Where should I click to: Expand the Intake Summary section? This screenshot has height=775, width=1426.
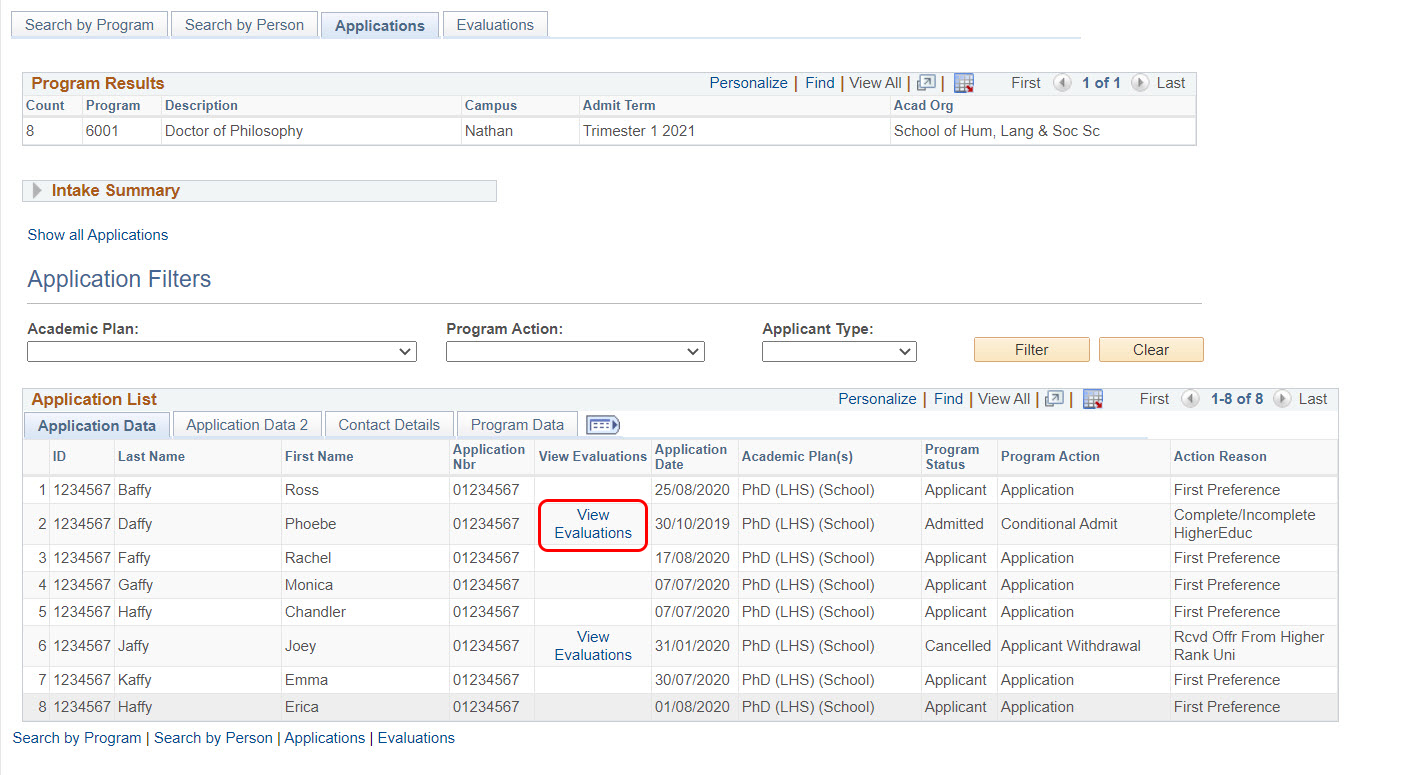click(x=38, y=191)
